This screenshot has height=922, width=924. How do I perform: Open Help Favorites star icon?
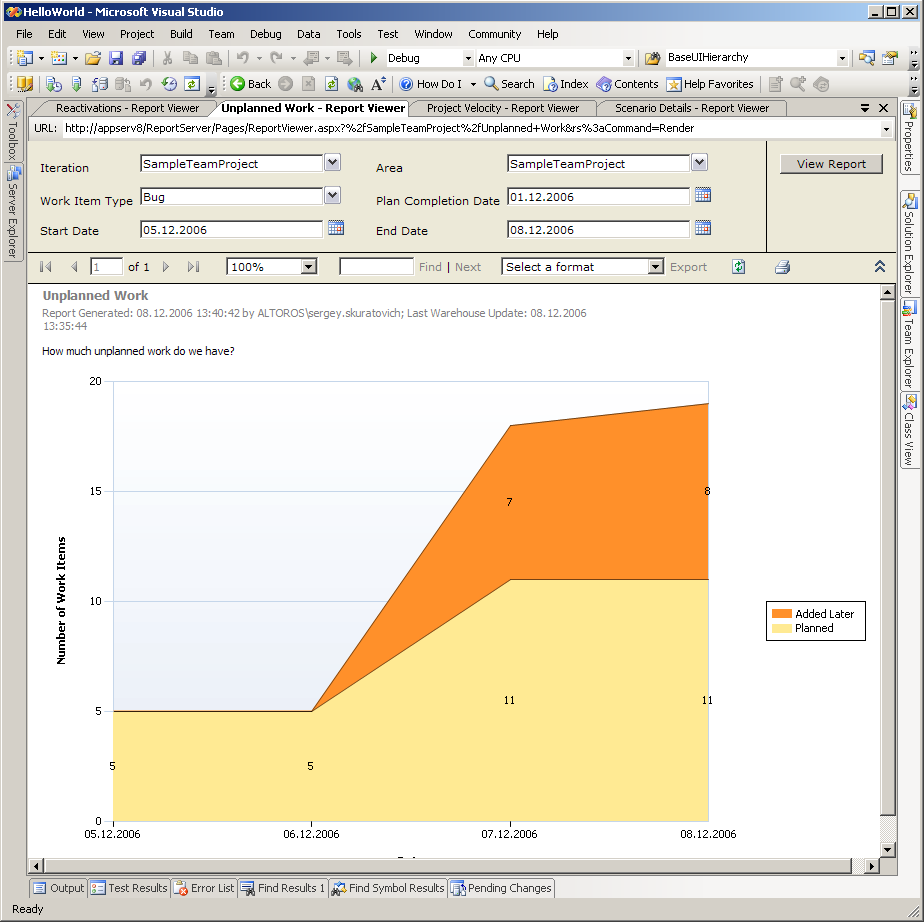tap(710, 84)
